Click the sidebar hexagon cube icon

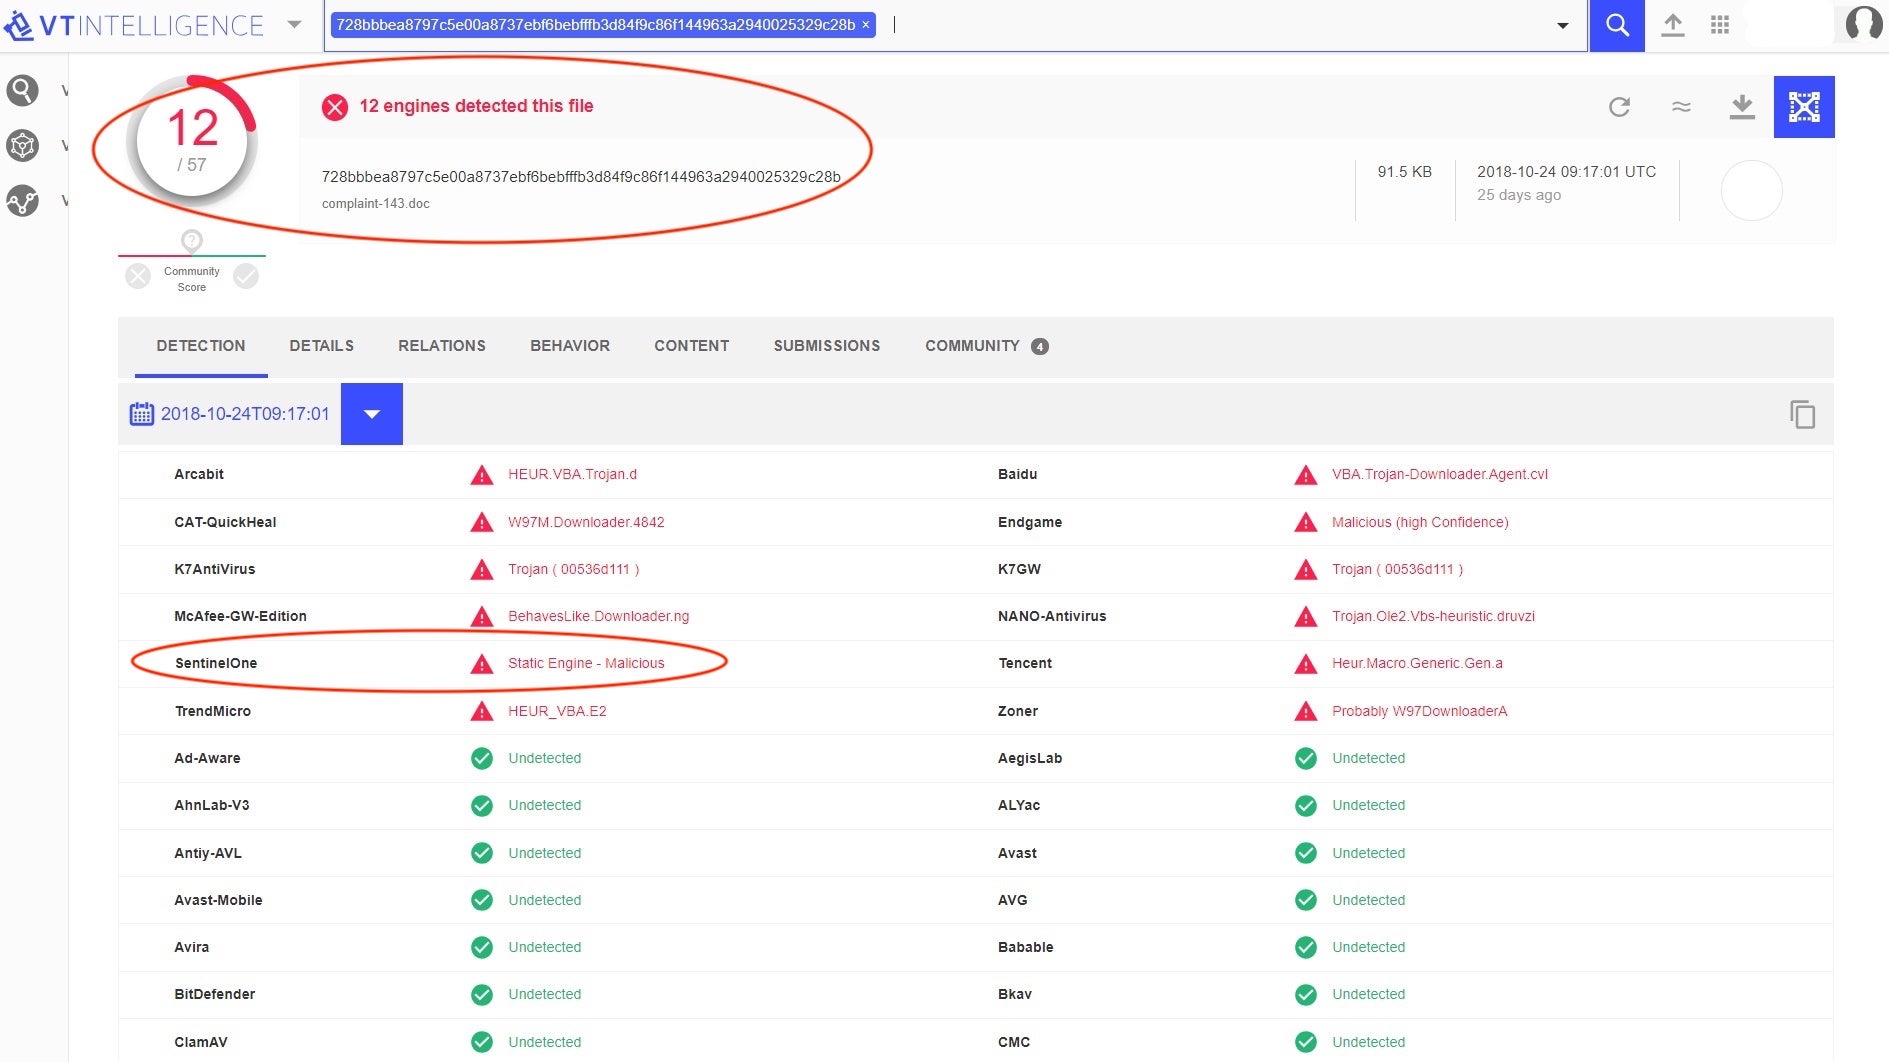(x=22, y=146)
